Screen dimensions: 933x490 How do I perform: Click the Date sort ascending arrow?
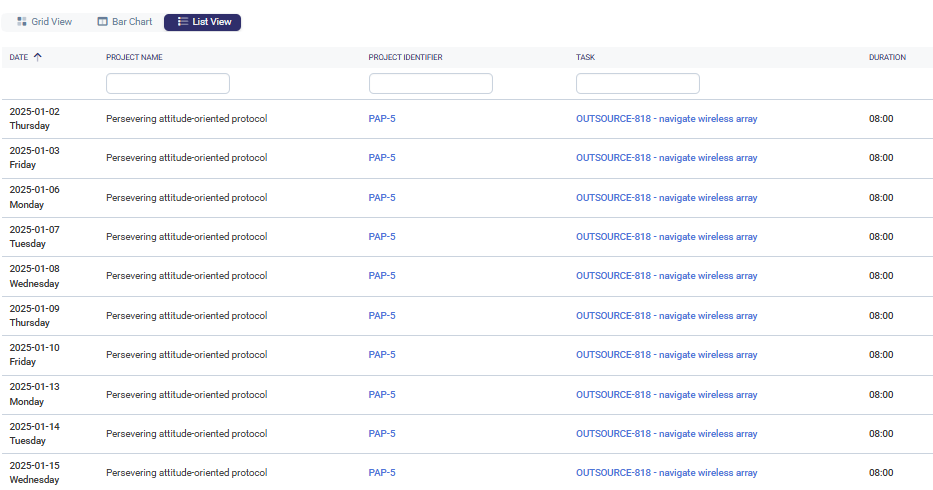38,57
